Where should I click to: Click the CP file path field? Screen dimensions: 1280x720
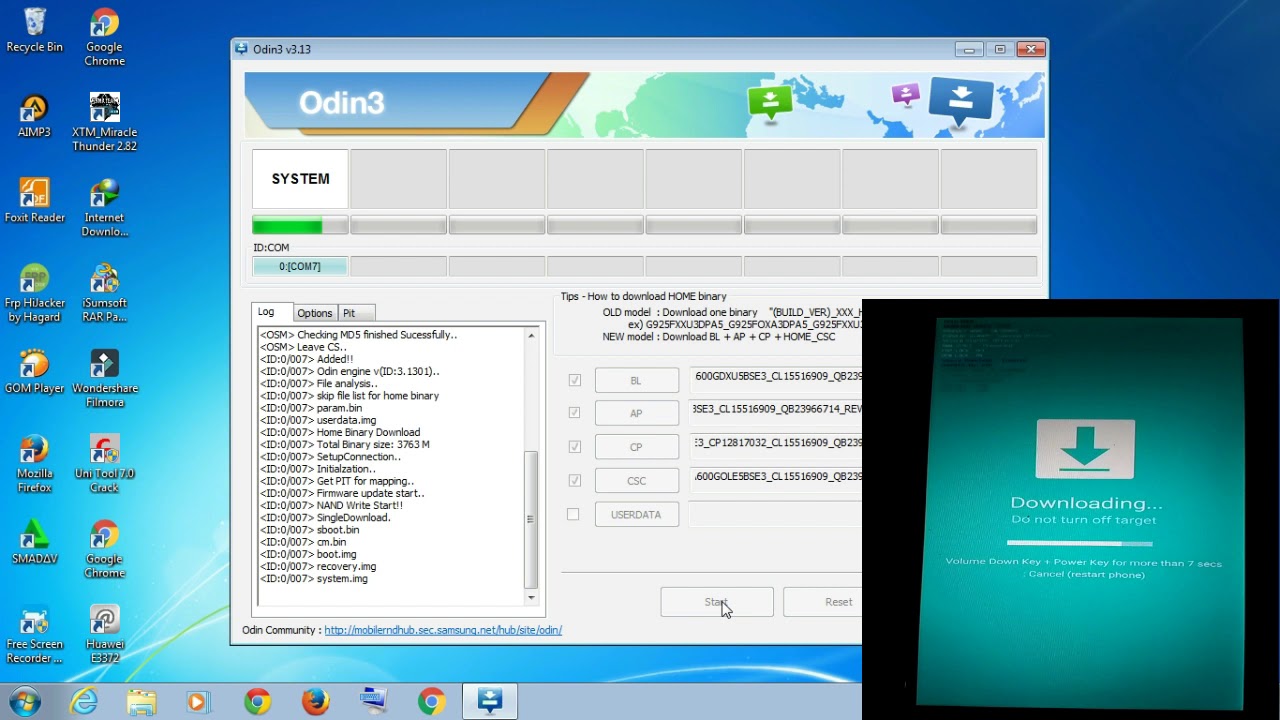click(775, 444)
